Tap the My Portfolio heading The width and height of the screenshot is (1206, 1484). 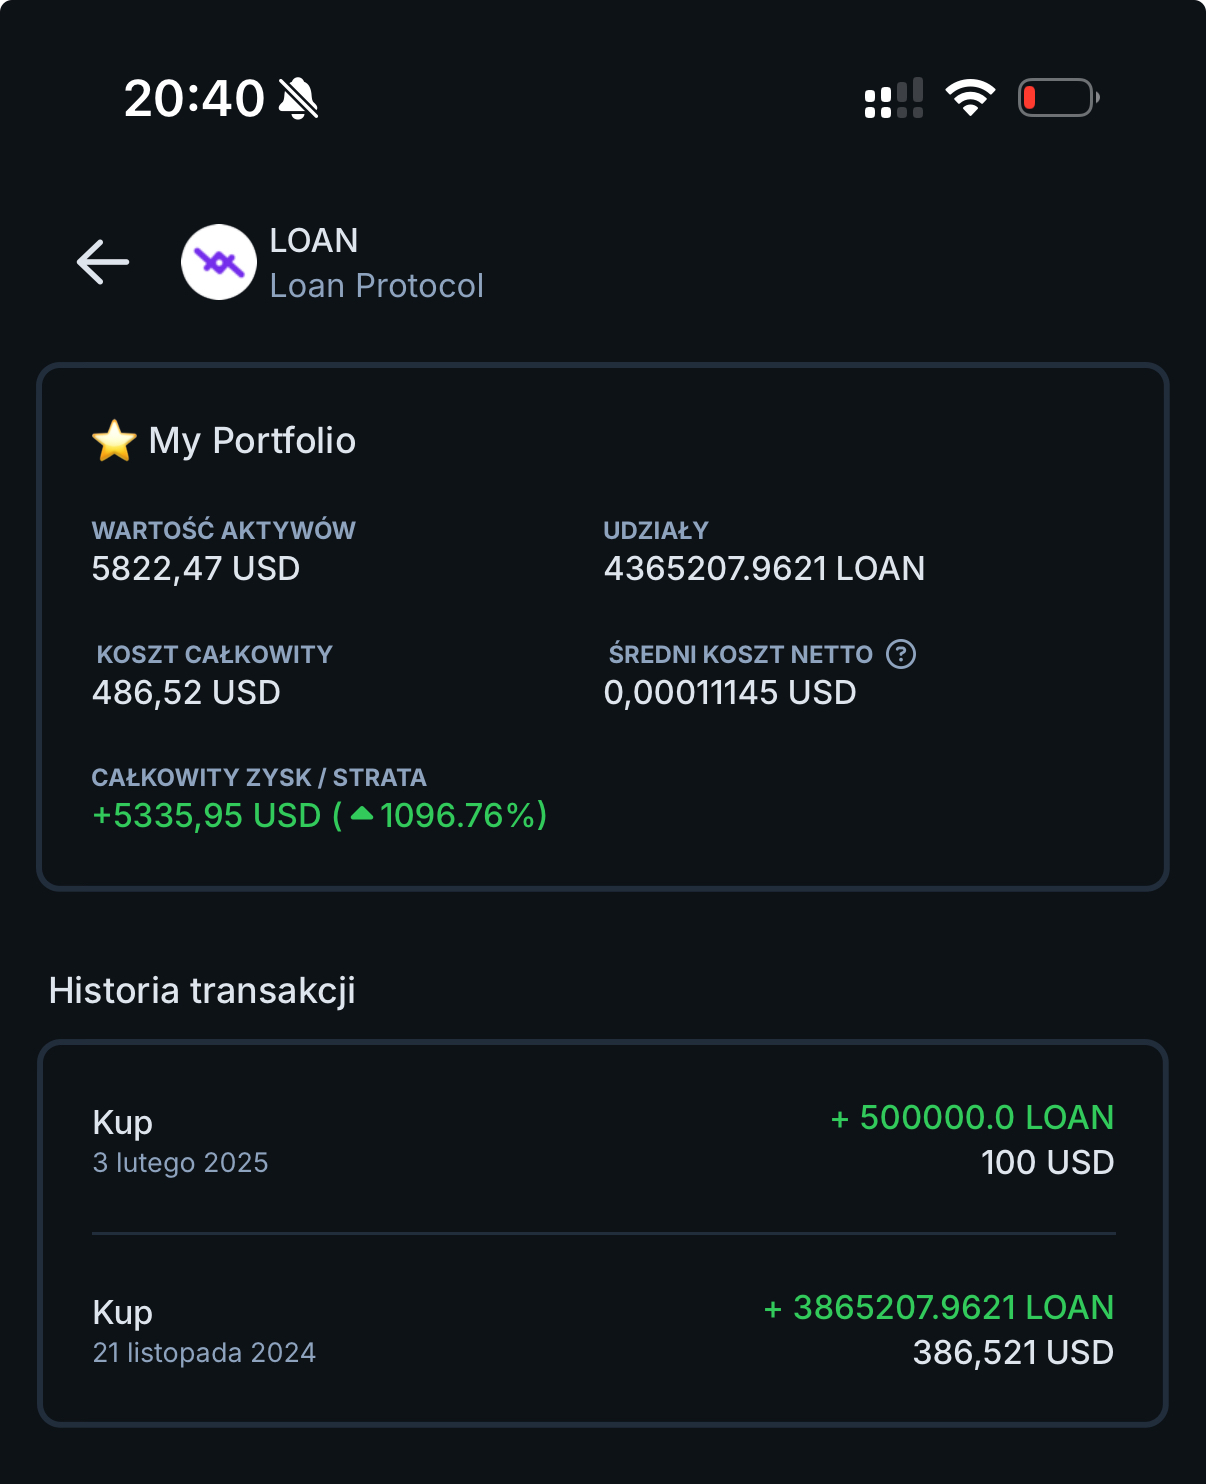[252, 441]
